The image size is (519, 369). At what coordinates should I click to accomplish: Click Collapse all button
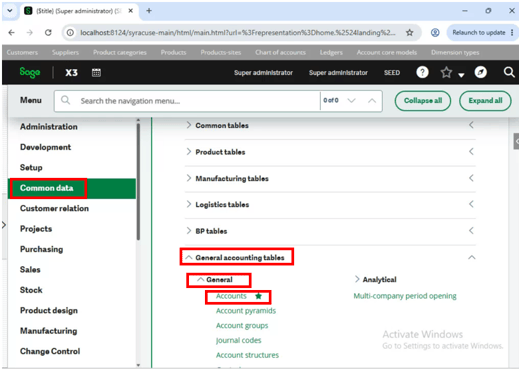423,101
